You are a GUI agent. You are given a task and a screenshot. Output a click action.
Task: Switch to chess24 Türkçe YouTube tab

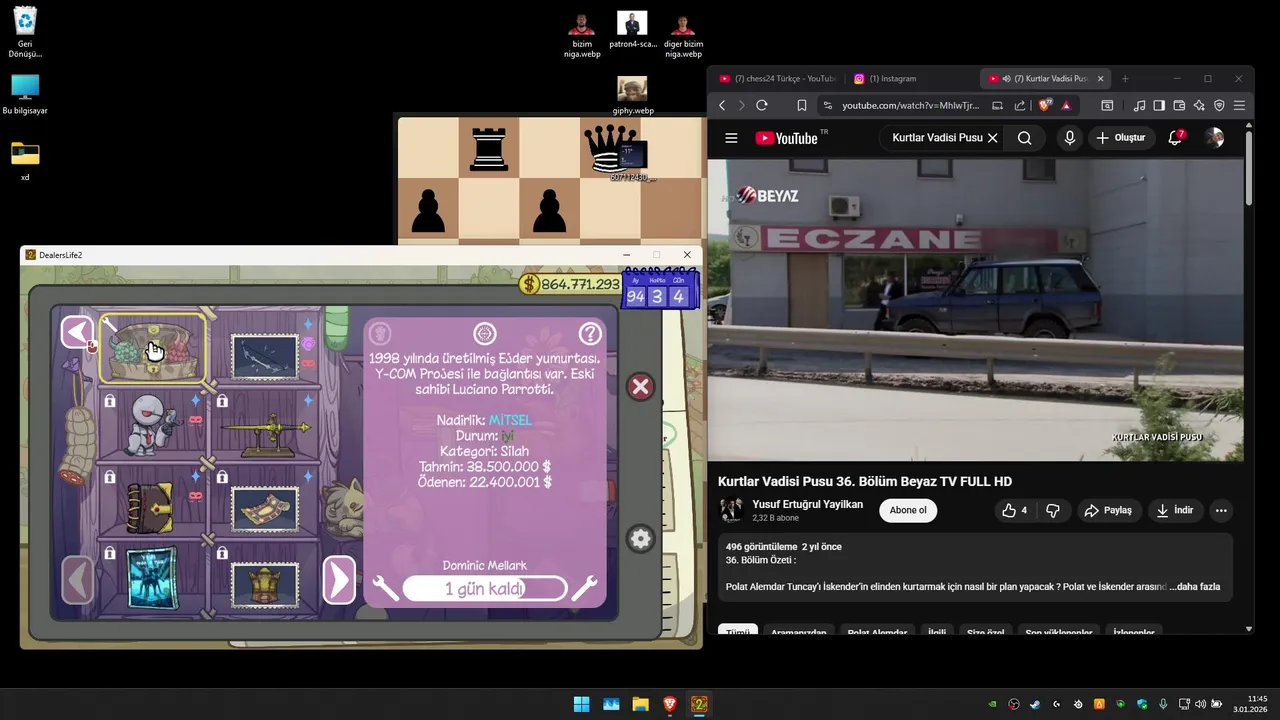[x=777, y=78]
